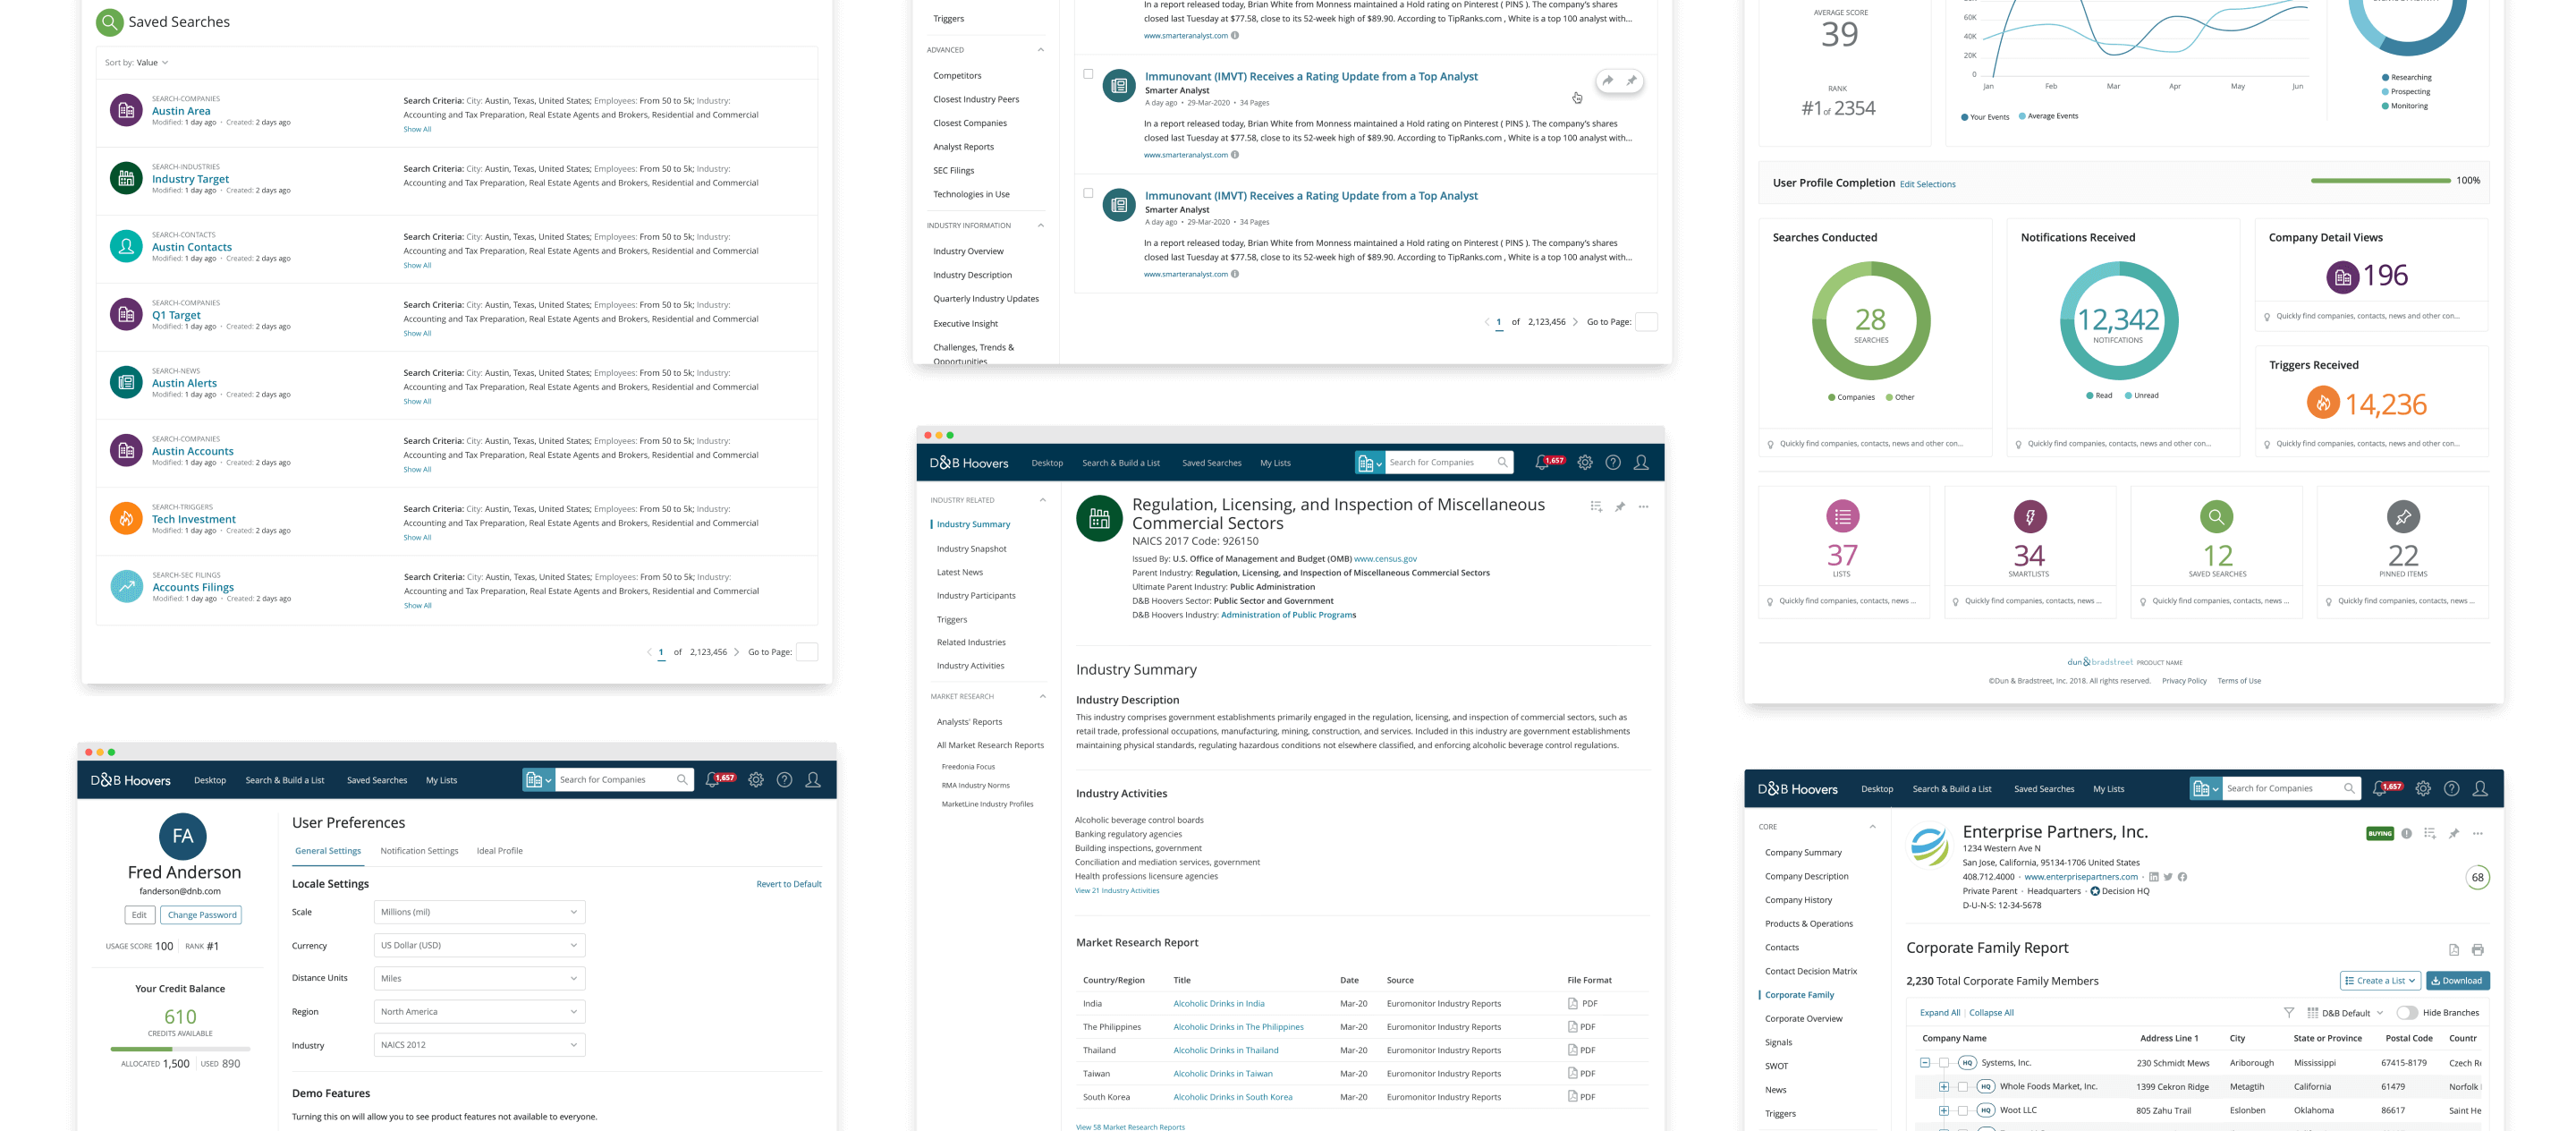The width and height of the screenshot is (2576, 1131).
Task: Collapse the Systems, Inc. tree row
Action: (x=1924, y=1063)
